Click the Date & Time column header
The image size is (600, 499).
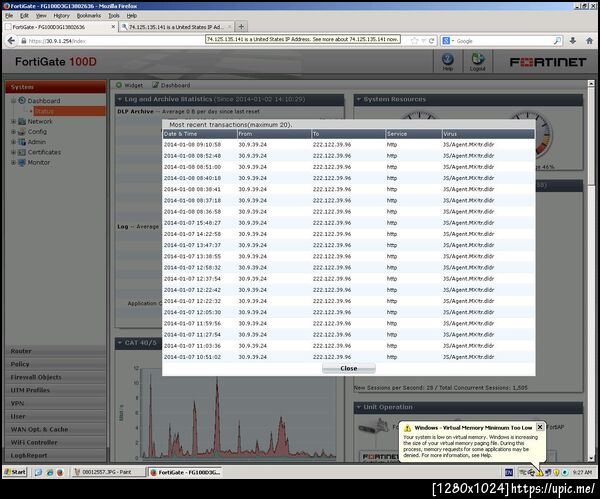pos(200,134)
